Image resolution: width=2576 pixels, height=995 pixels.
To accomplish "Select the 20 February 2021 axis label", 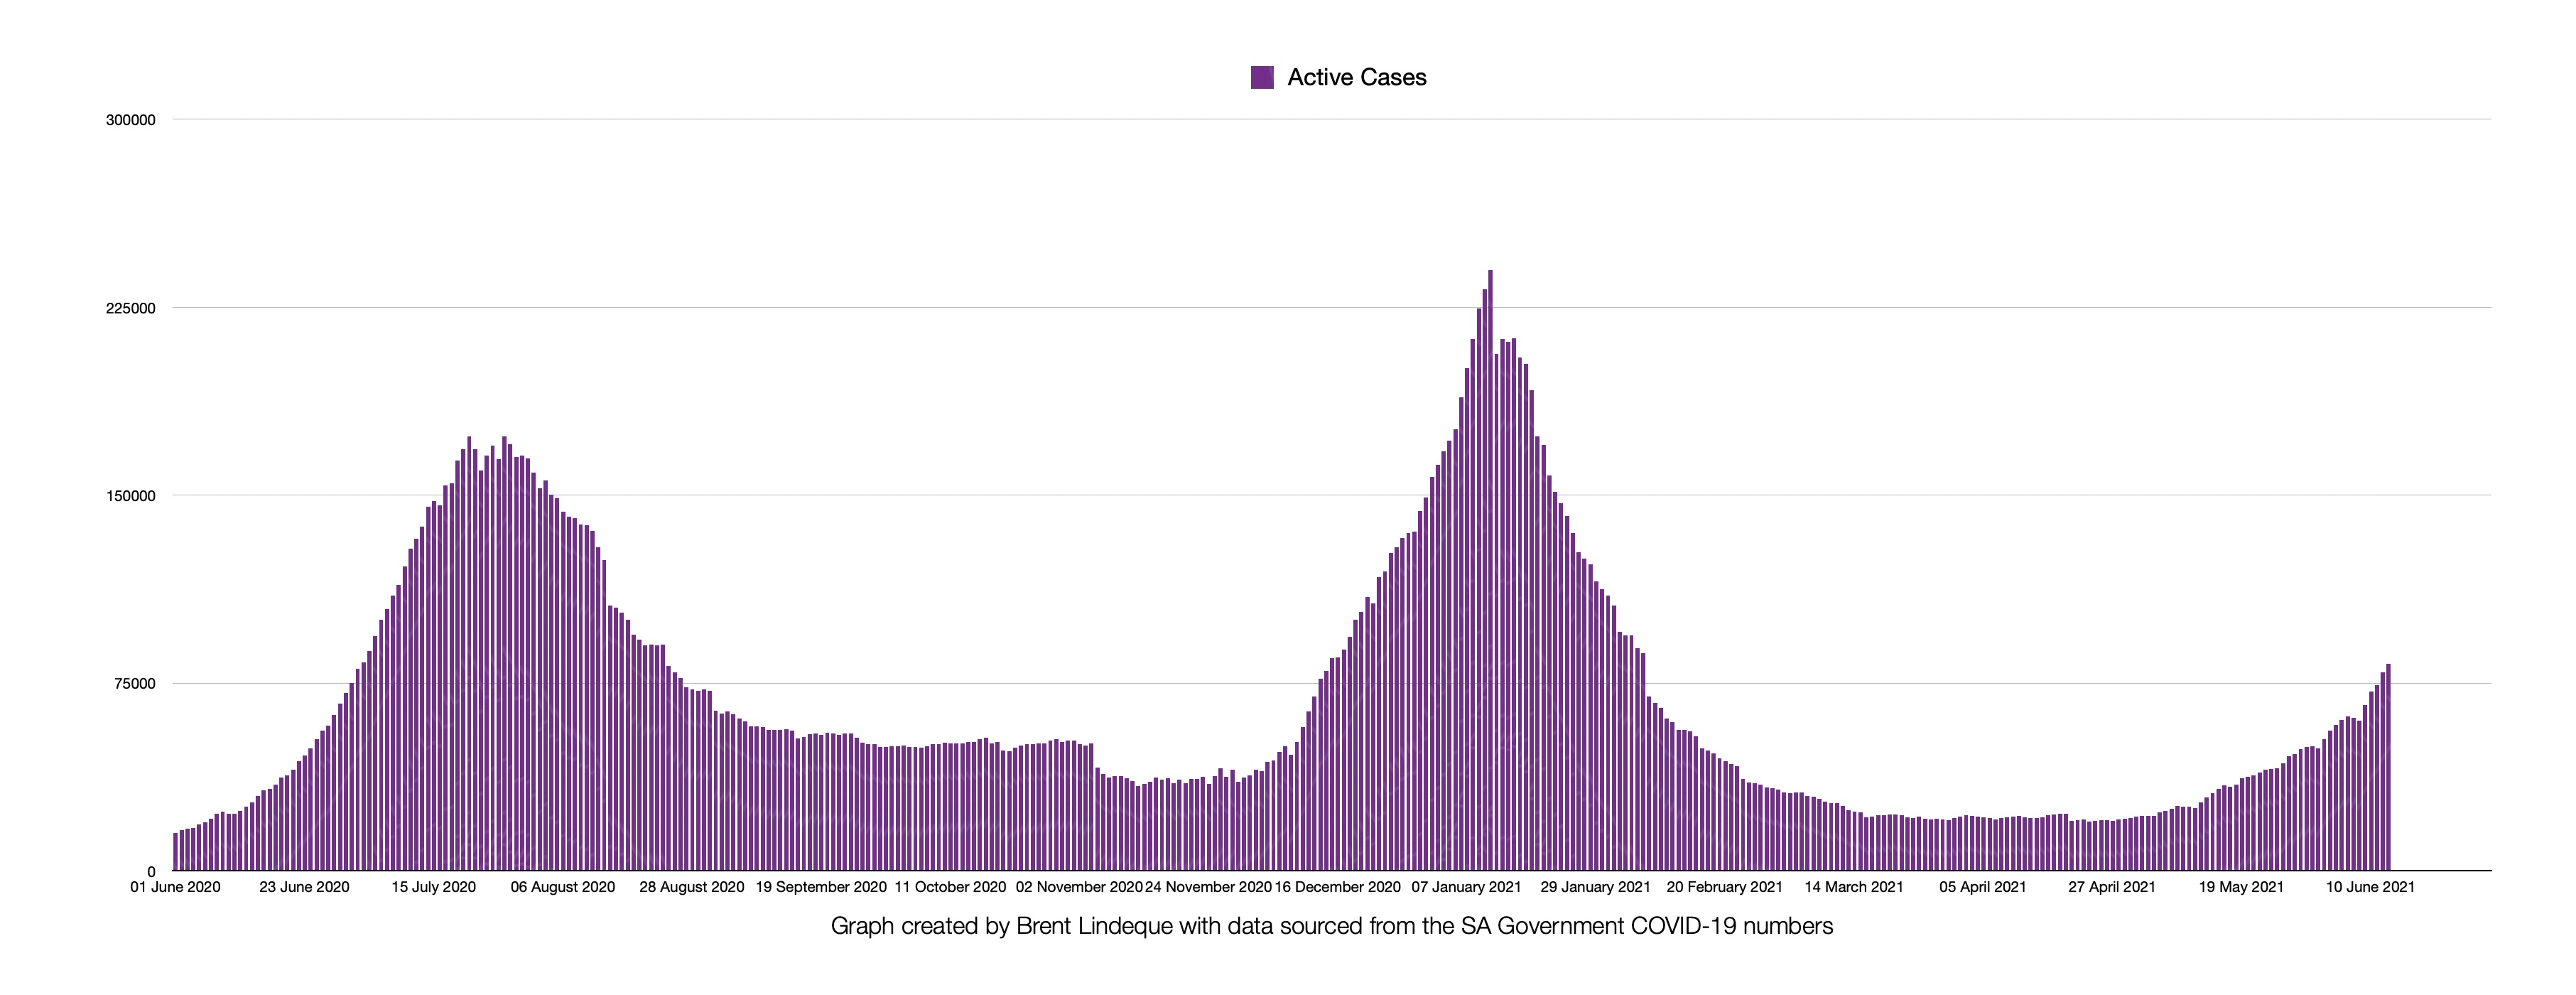I will point(1725,887).
